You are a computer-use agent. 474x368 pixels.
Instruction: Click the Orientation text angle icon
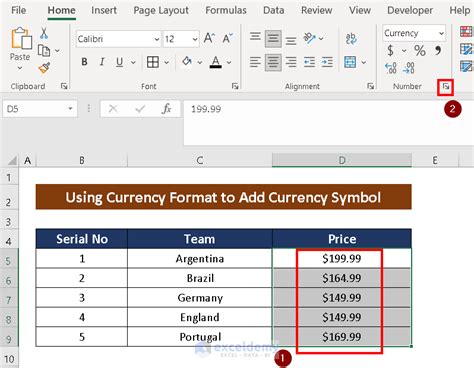[310, 38]
